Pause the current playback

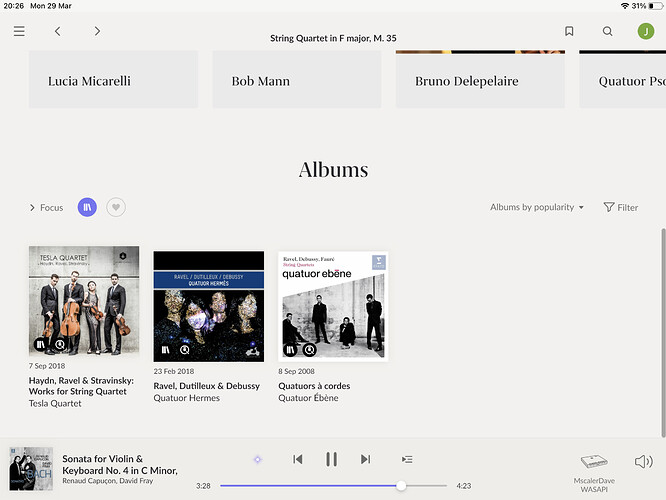[x=331, y=459]
